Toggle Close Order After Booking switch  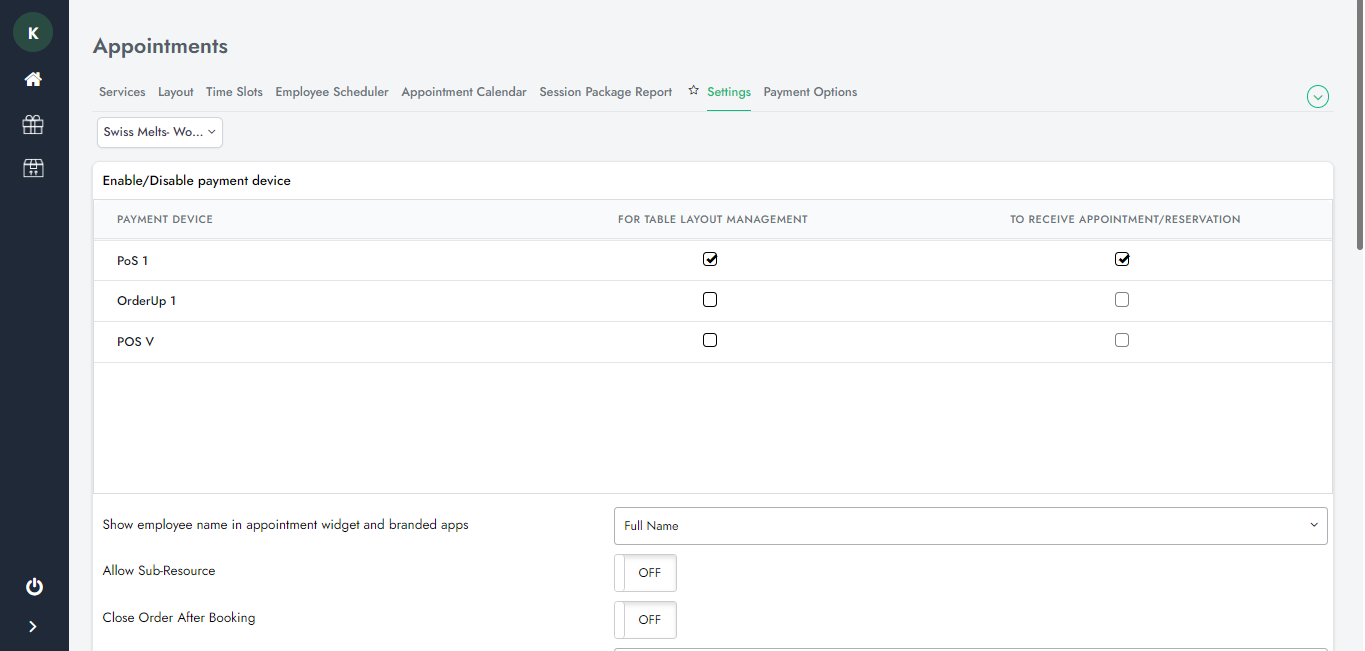point(645,620)
